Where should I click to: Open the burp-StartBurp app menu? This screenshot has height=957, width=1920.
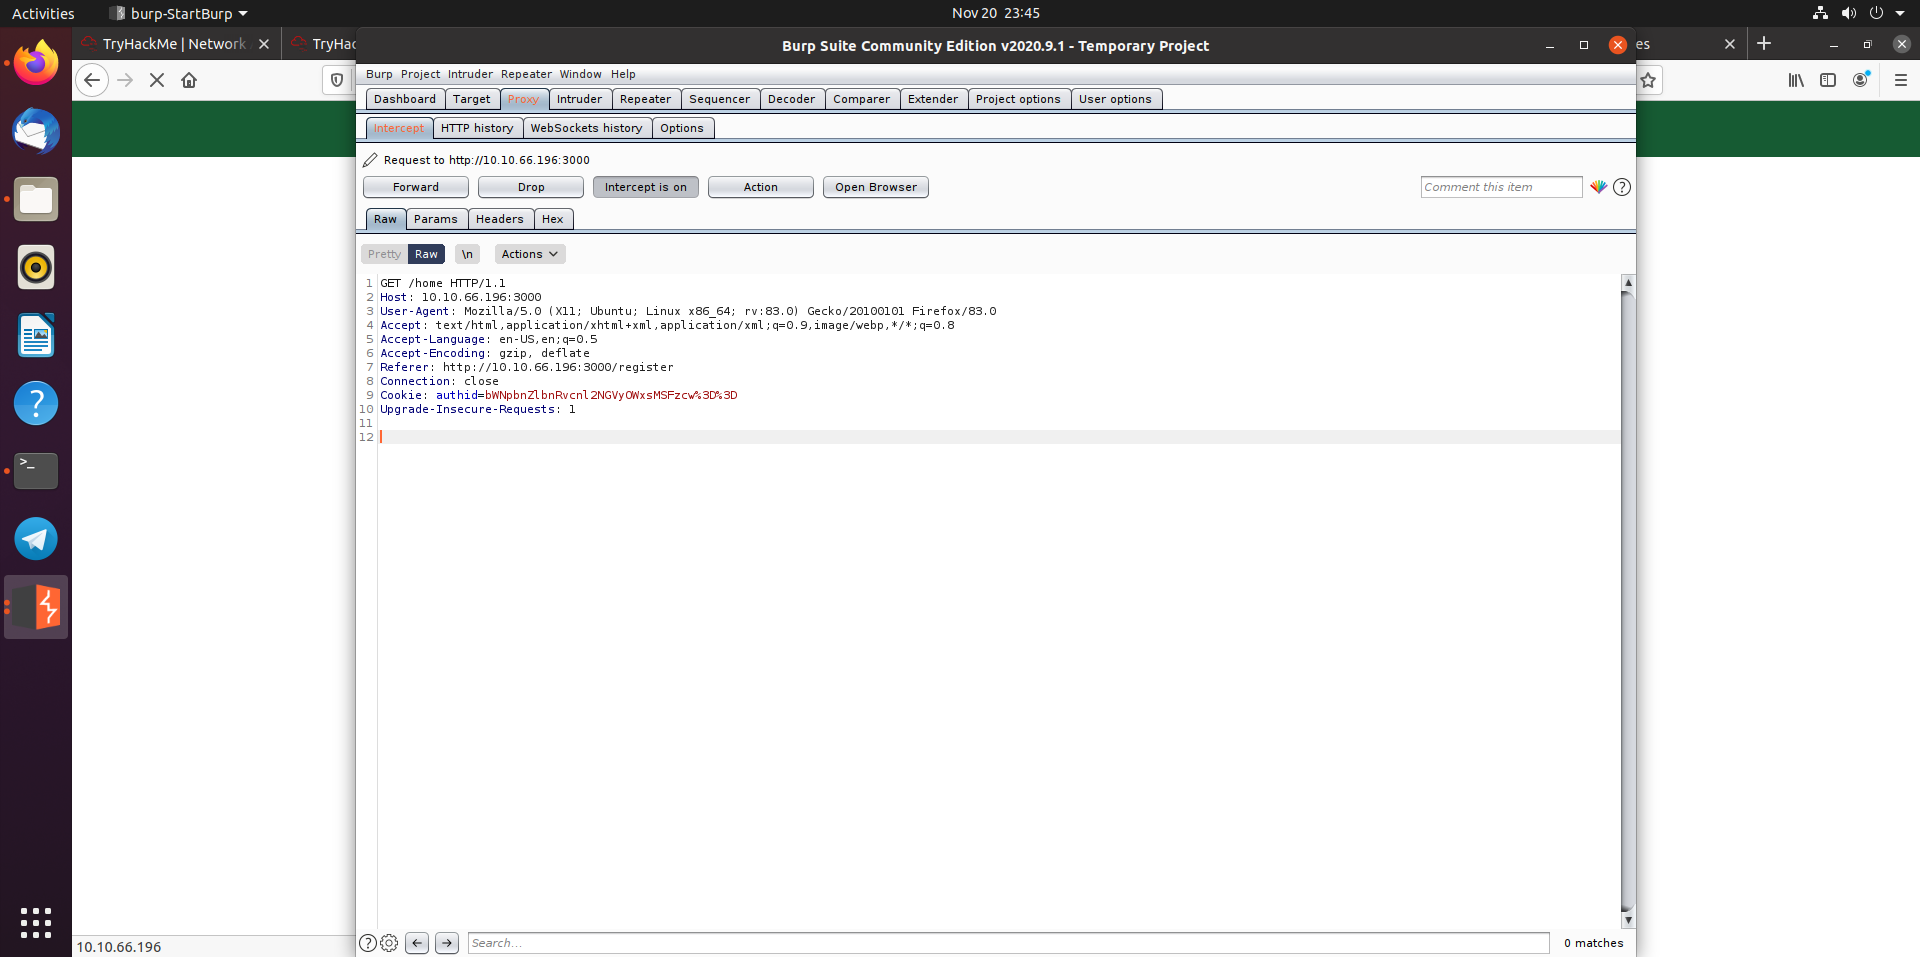pyautogui.click(x=181, y=13)
